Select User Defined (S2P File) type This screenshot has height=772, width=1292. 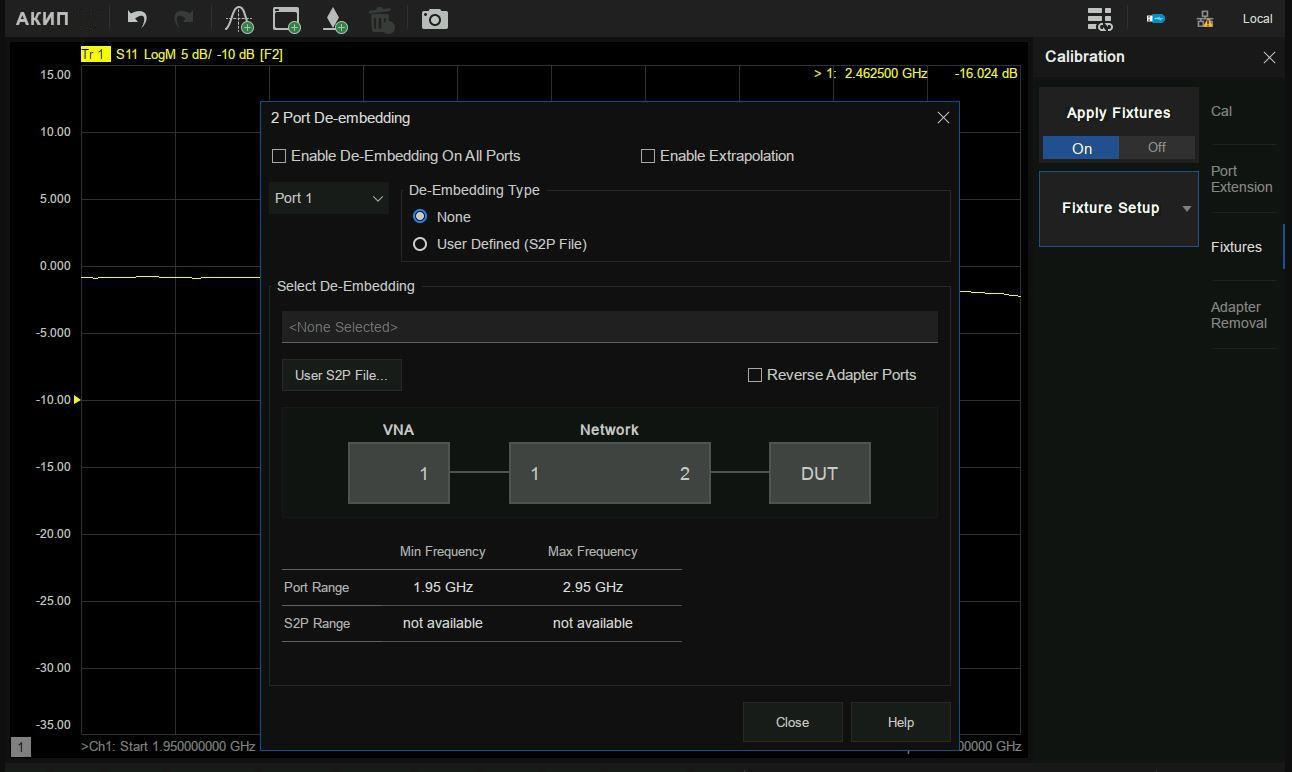tap(420, 244)
